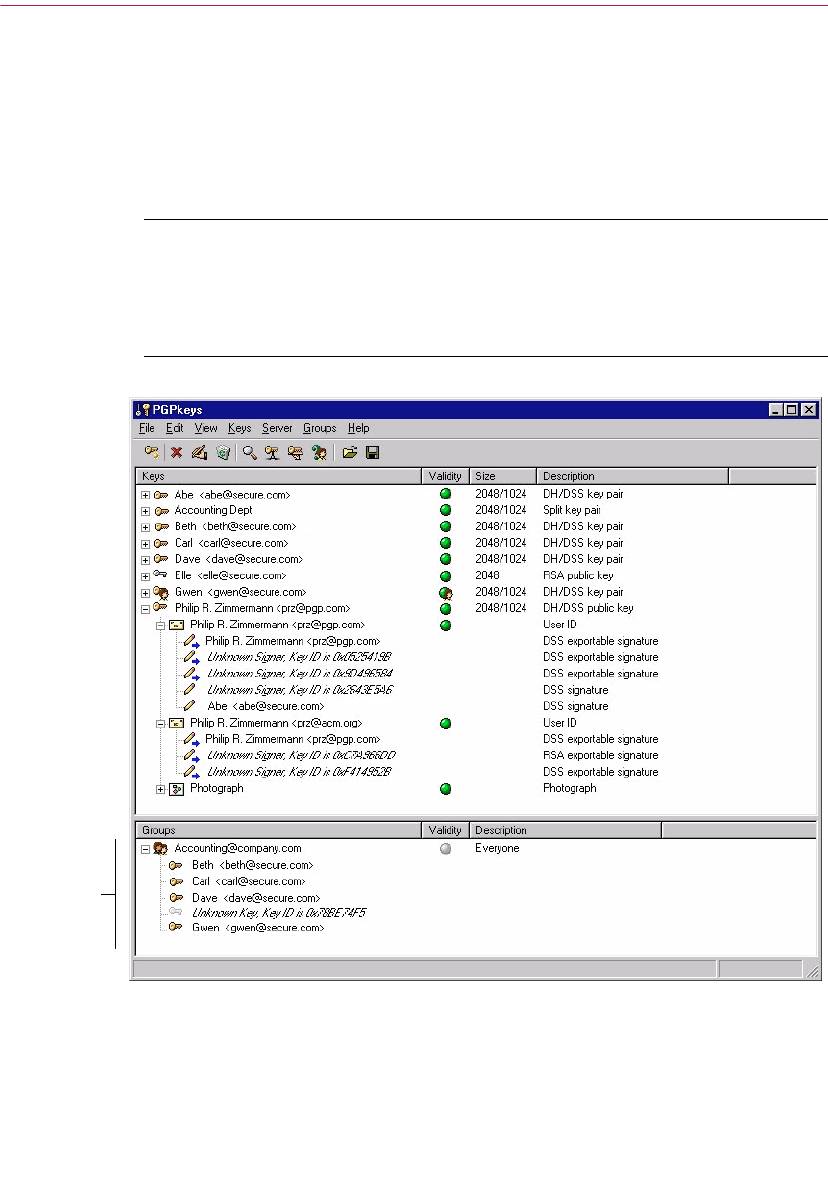Click the Photograph row picture icon
This screenshot has width=828, height=1188.
(177, 789)
